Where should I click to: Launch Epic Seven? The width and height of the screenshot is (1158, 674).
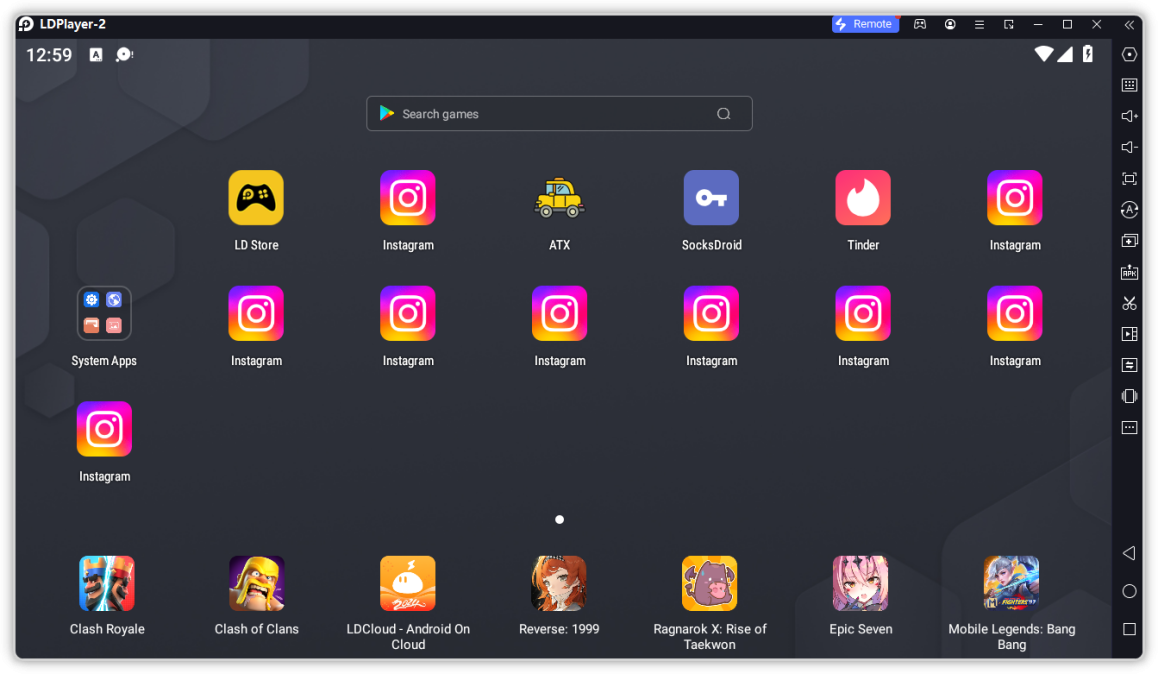pyautogui.click(x=860, y=583)
